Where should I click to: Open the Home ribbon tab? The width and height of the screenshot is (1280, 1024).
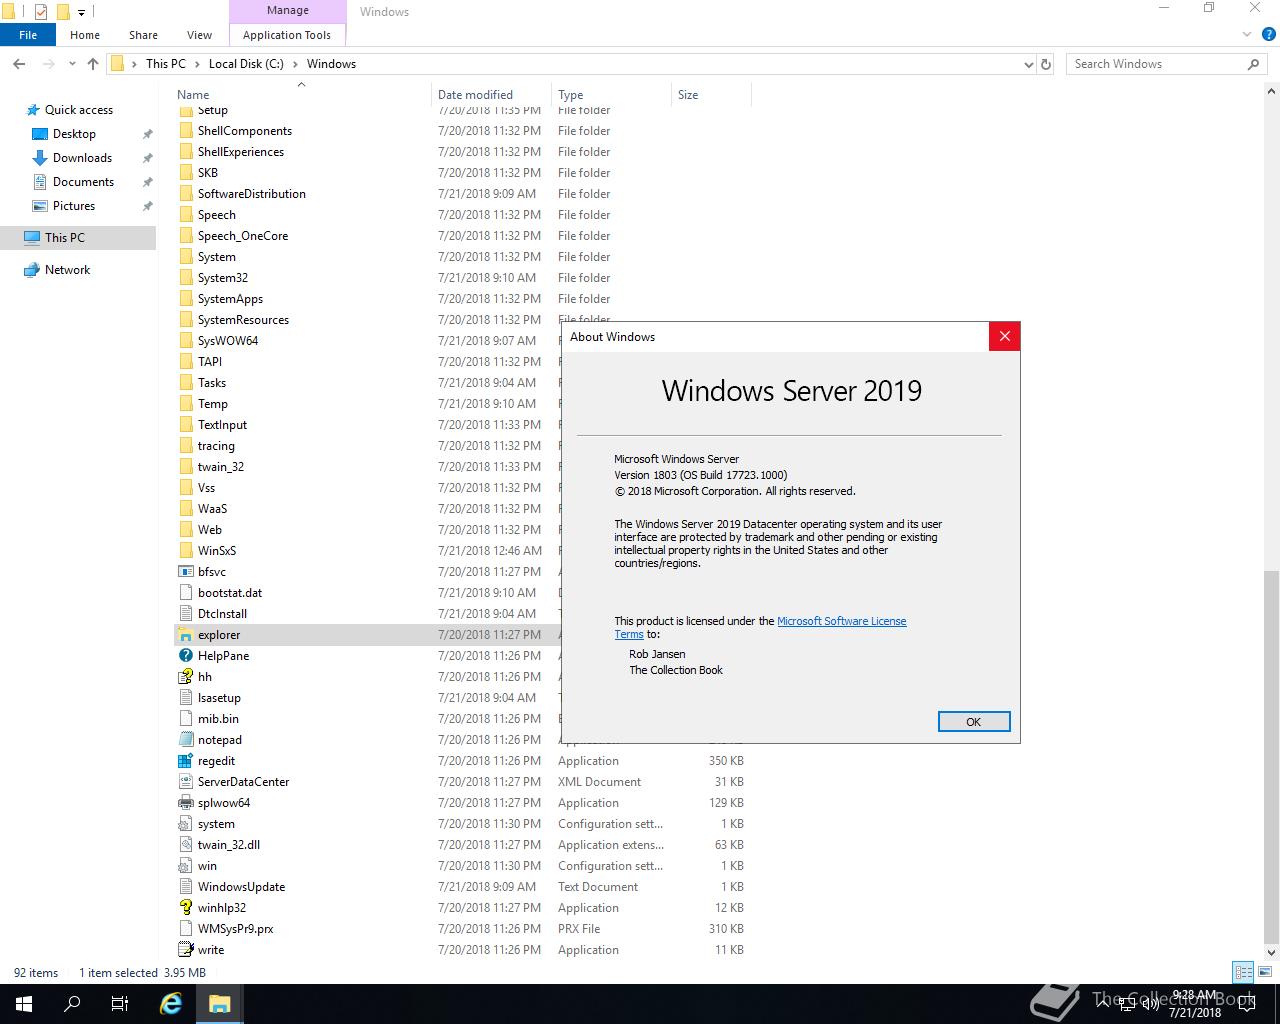click(85, 35)
